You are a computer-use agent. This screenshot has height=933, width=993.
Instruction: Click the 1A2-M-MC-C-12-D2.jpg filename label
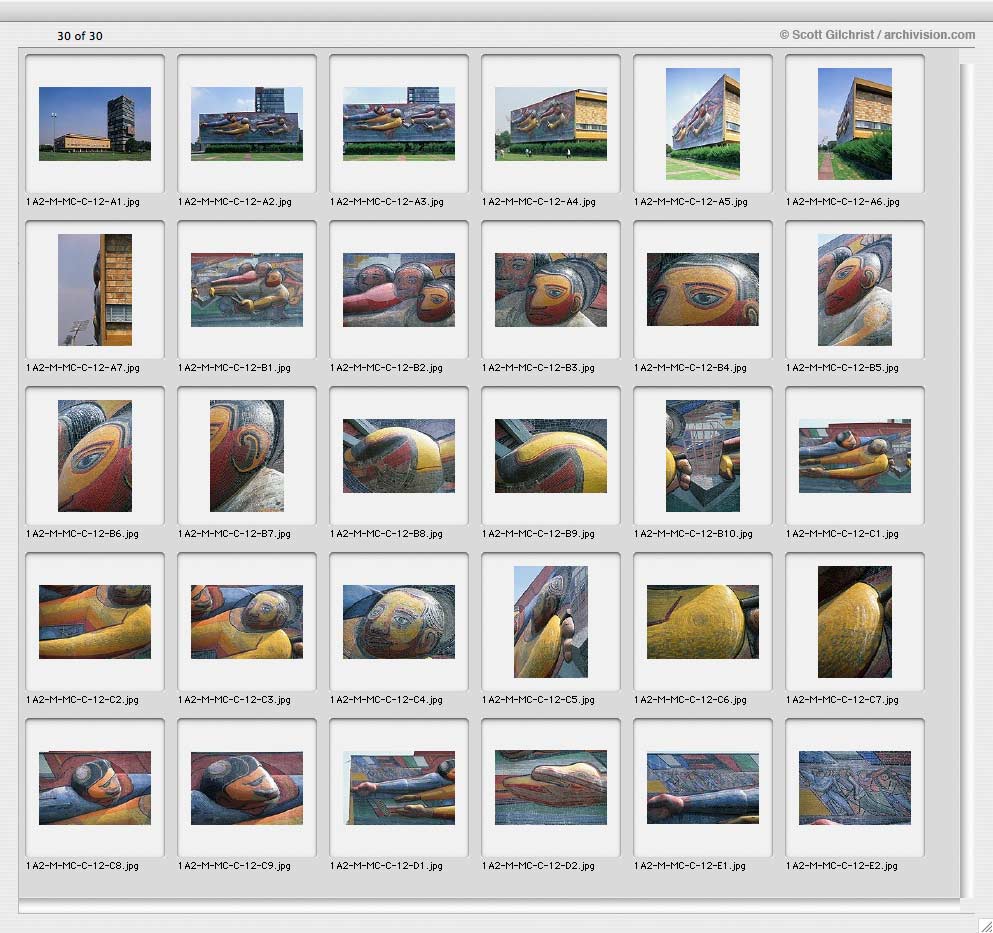click(x=538, y=866)
